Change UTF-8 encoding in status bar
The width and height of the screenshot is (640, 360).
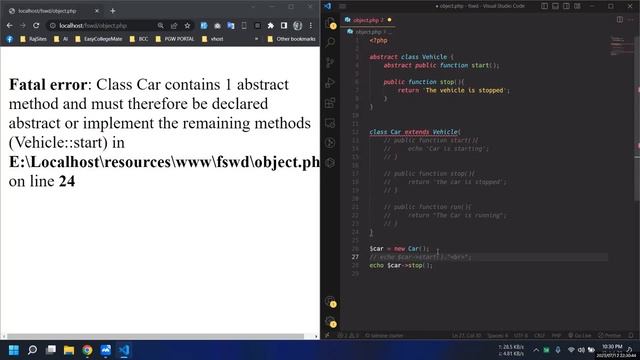[520, 336]
